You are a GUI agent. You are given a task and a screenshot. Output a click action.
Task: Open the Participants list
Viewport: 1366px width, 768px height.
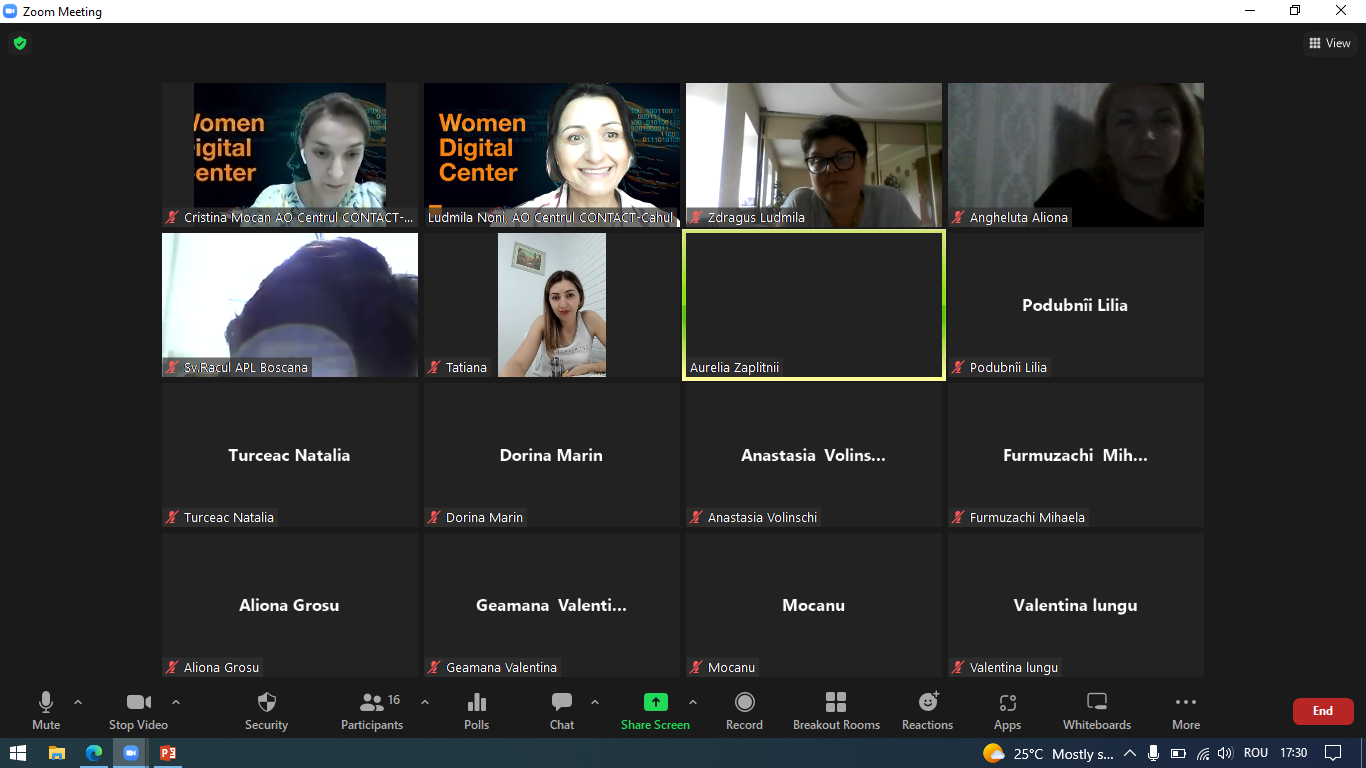click(372, 703)
